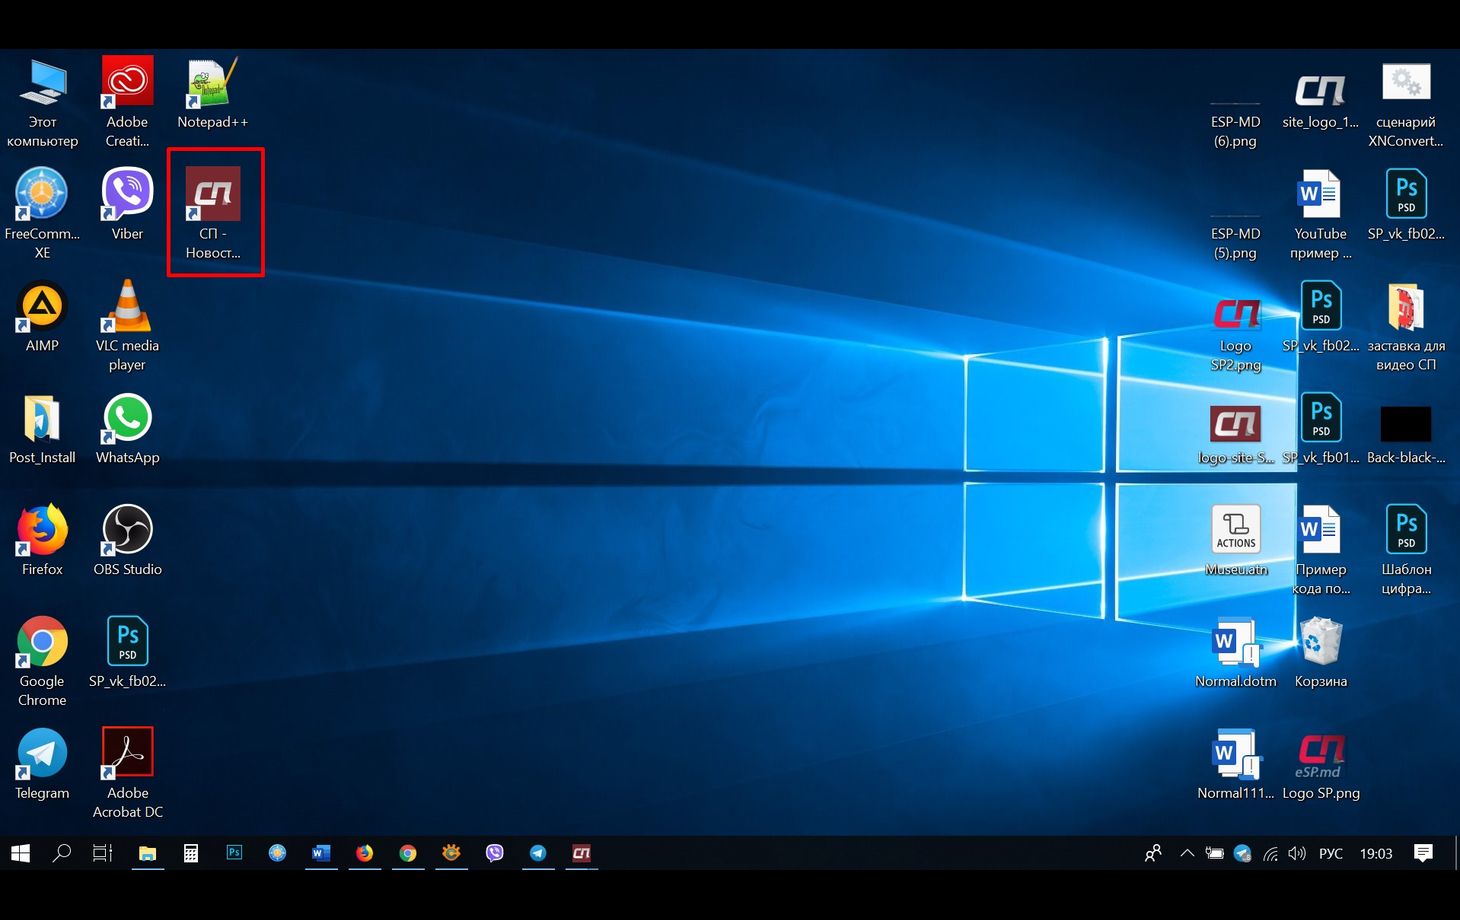This screenshot has width=1460, height=920.
Task: Expand hidden system tray icons
Action: click(1187, 853)
